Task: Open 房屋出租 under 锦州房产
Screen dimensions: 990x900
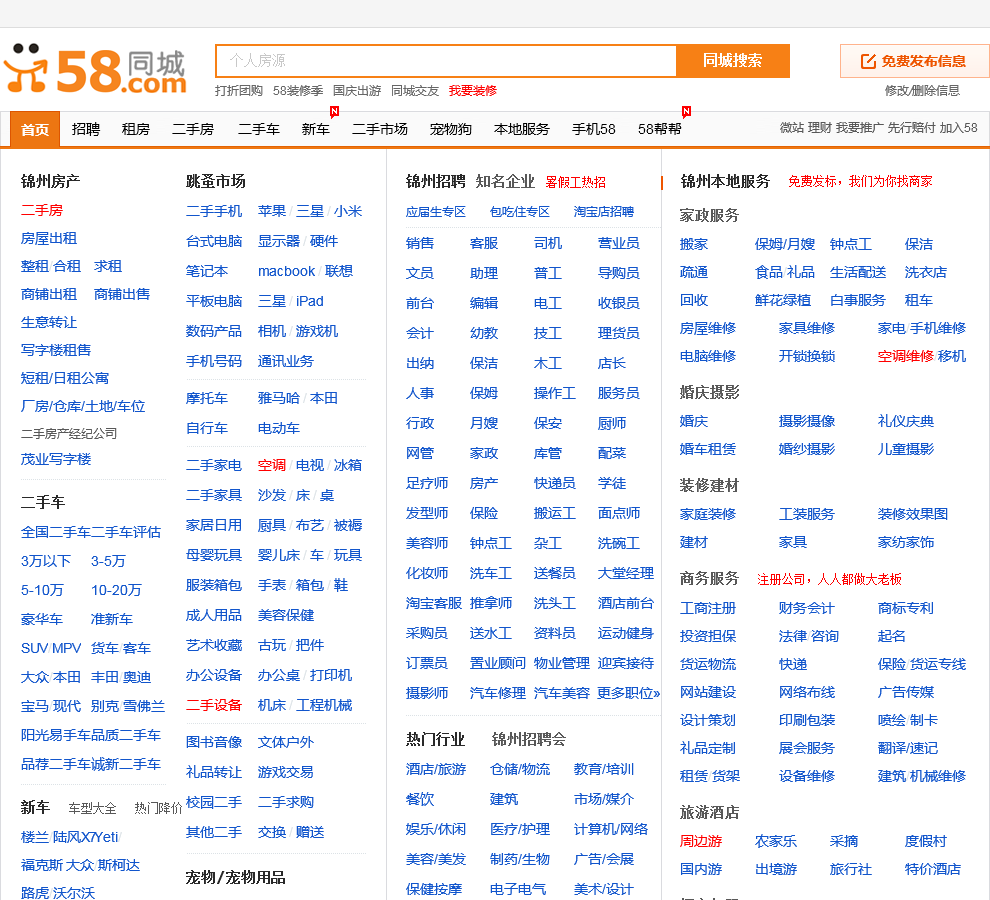Action: (x=49, y=239)
